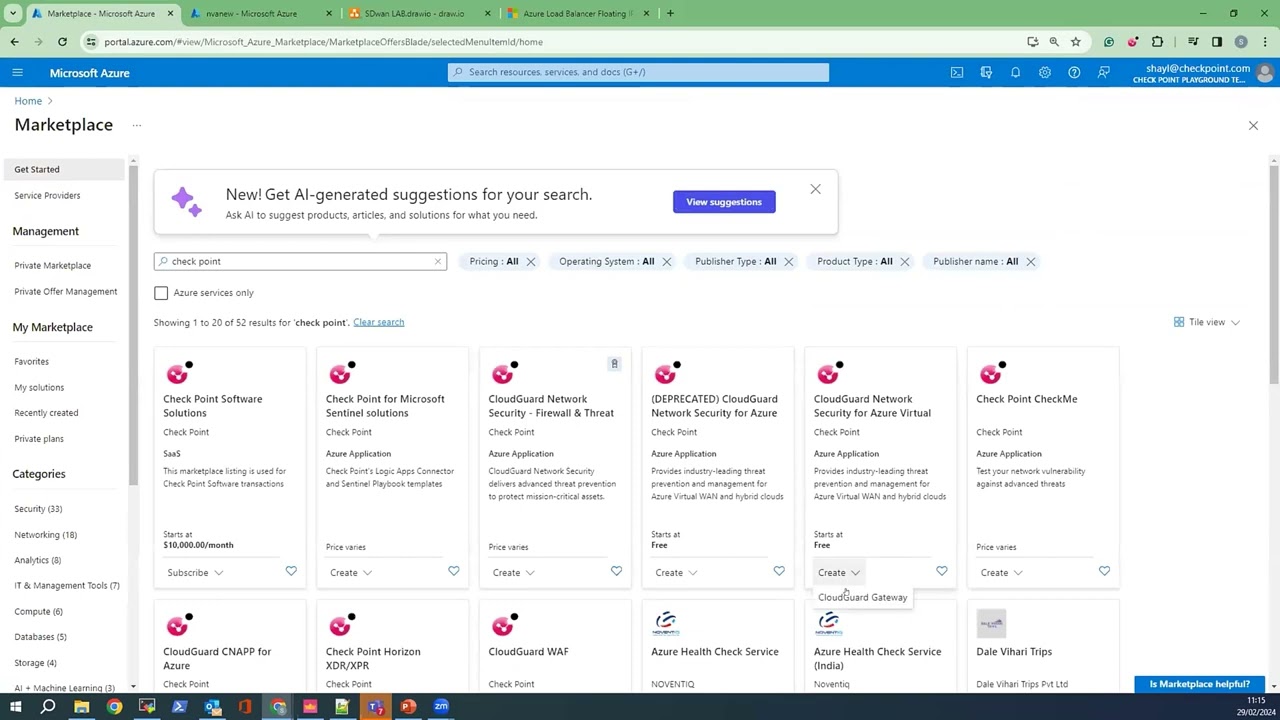Open the Networking (18) category
The width and height of the screenshot is (1280, 720).
pos(45,535)
